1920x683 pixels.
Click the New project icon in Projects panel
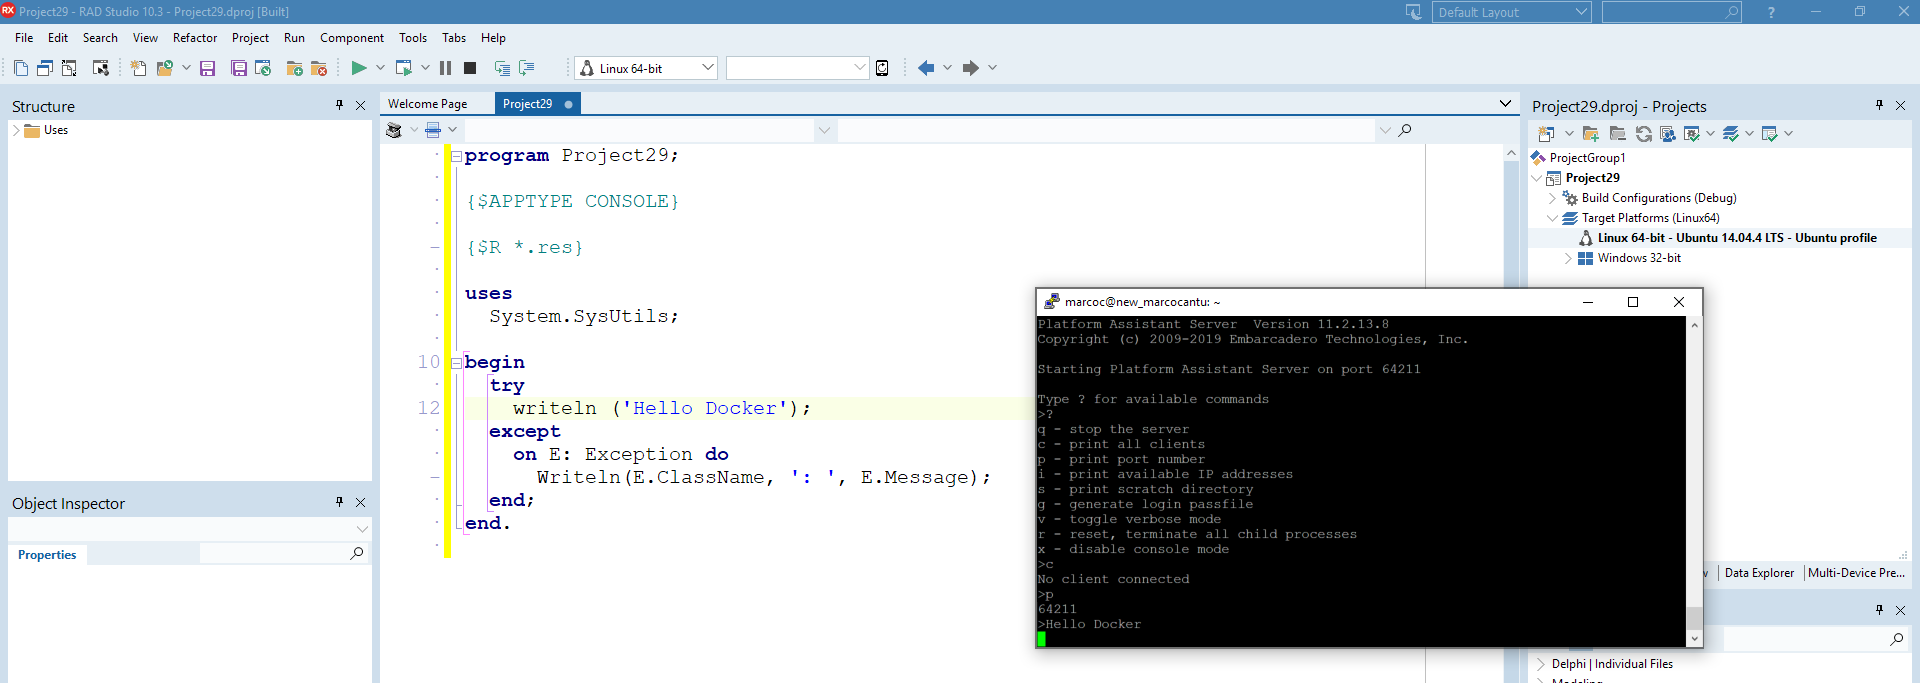[x=1546, y=133]
